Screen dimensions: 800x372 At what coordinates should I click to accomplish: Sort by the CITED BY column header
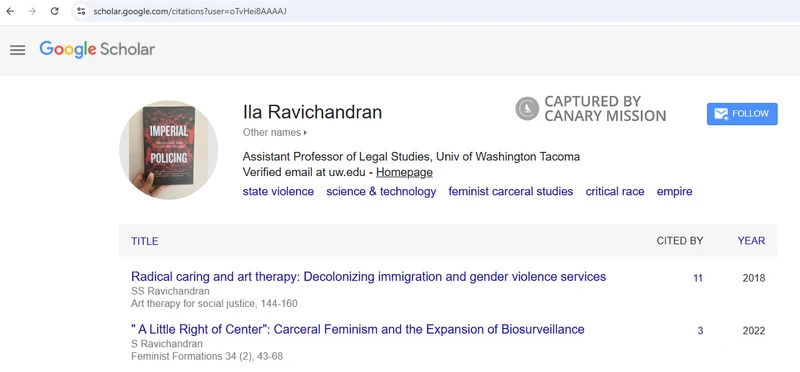pyautogui.click(x=680, y=241)
